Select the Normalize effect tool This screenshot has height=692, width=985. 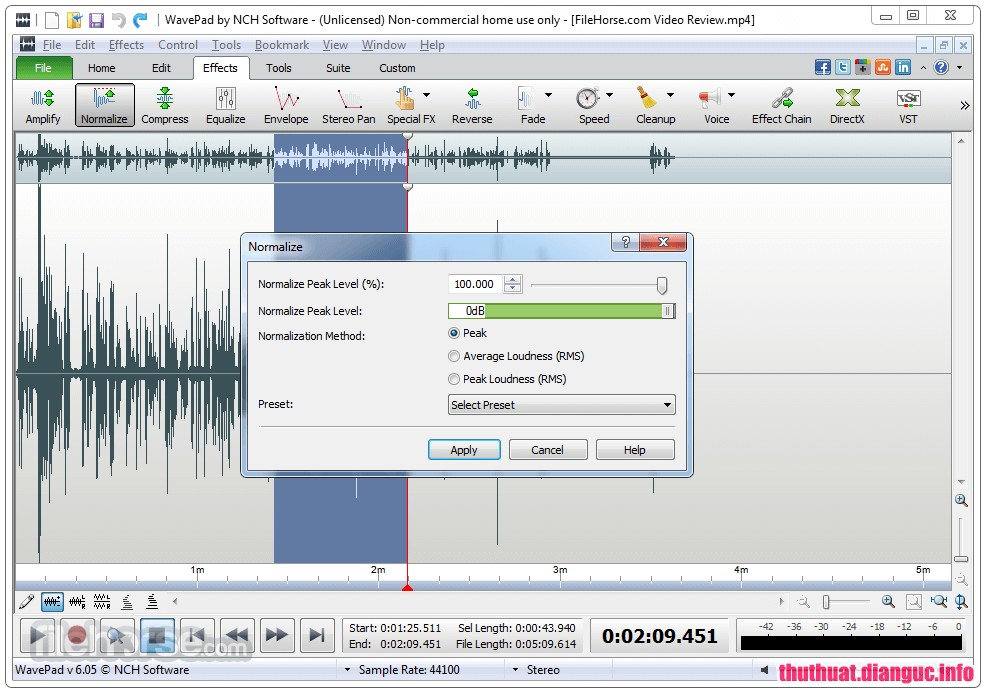click(x=104, y=106)
